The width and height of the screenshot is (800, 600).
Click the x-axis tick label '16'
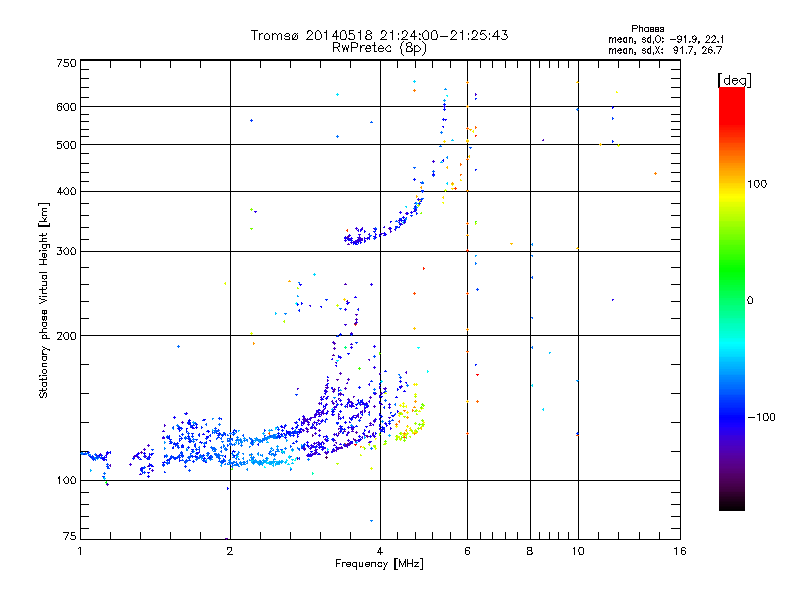click(680, 551)
